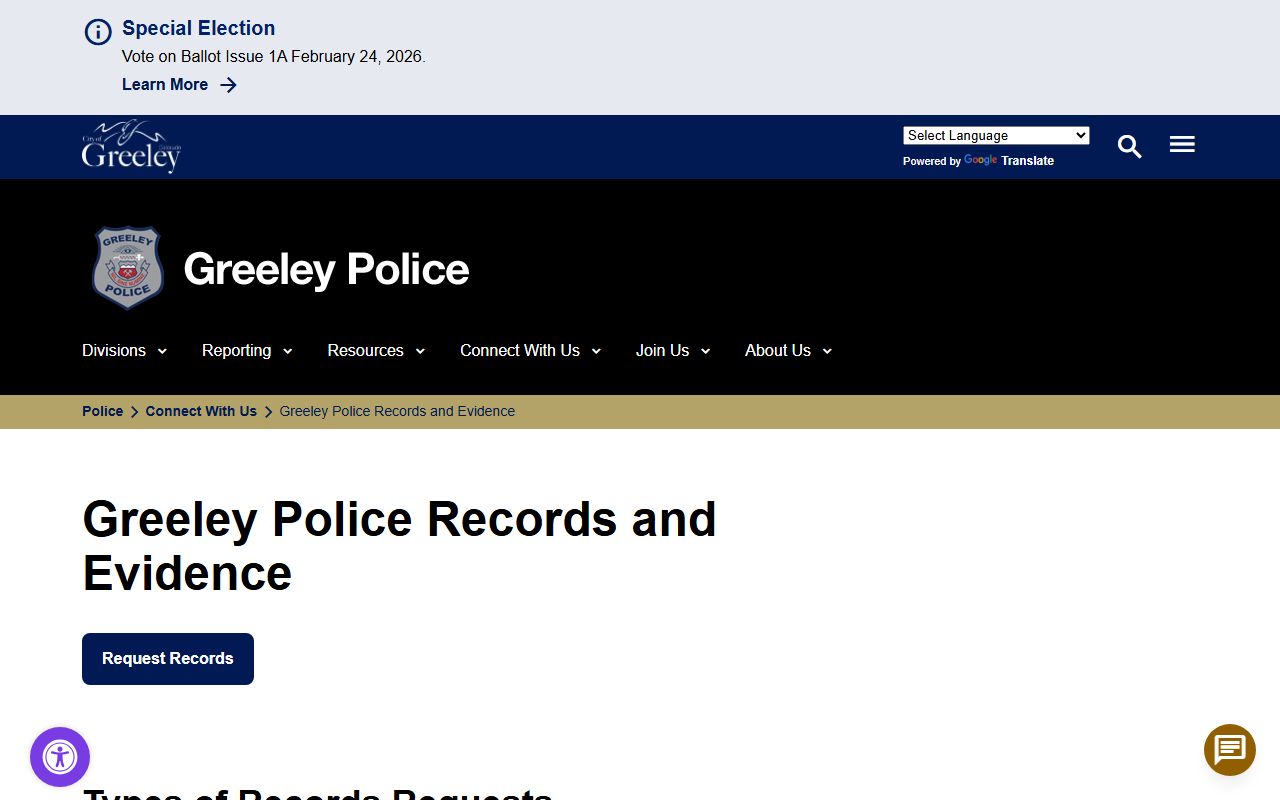Click the Greeley Police site title
Image resolution: width=1280 pixels, height=800 pixels.
coord(326,269)
